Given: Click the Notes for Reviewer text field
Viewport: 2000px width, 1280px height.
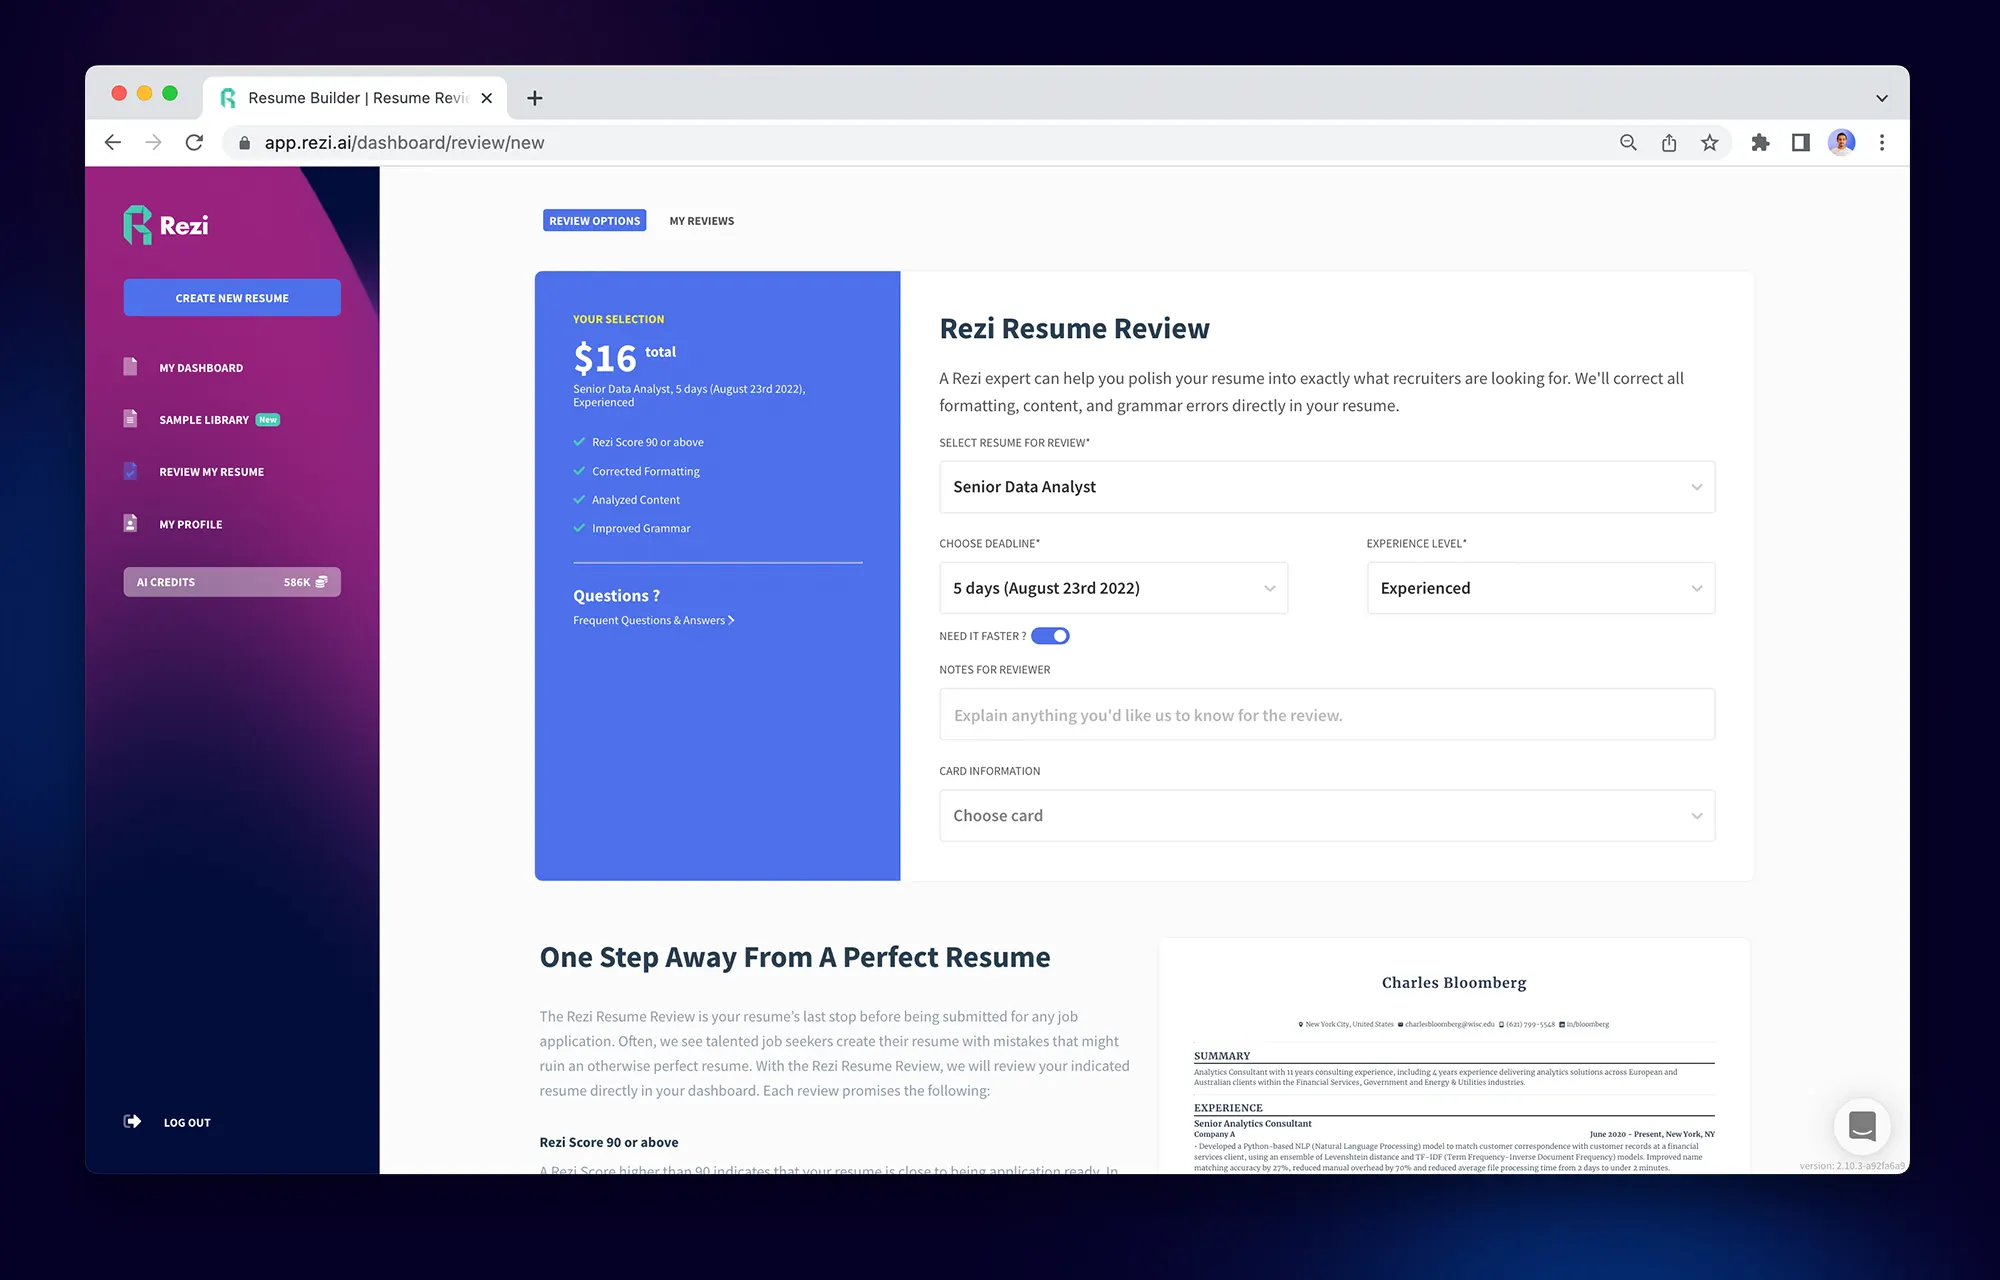Looking at the screenshot, I should (1326, 714).
